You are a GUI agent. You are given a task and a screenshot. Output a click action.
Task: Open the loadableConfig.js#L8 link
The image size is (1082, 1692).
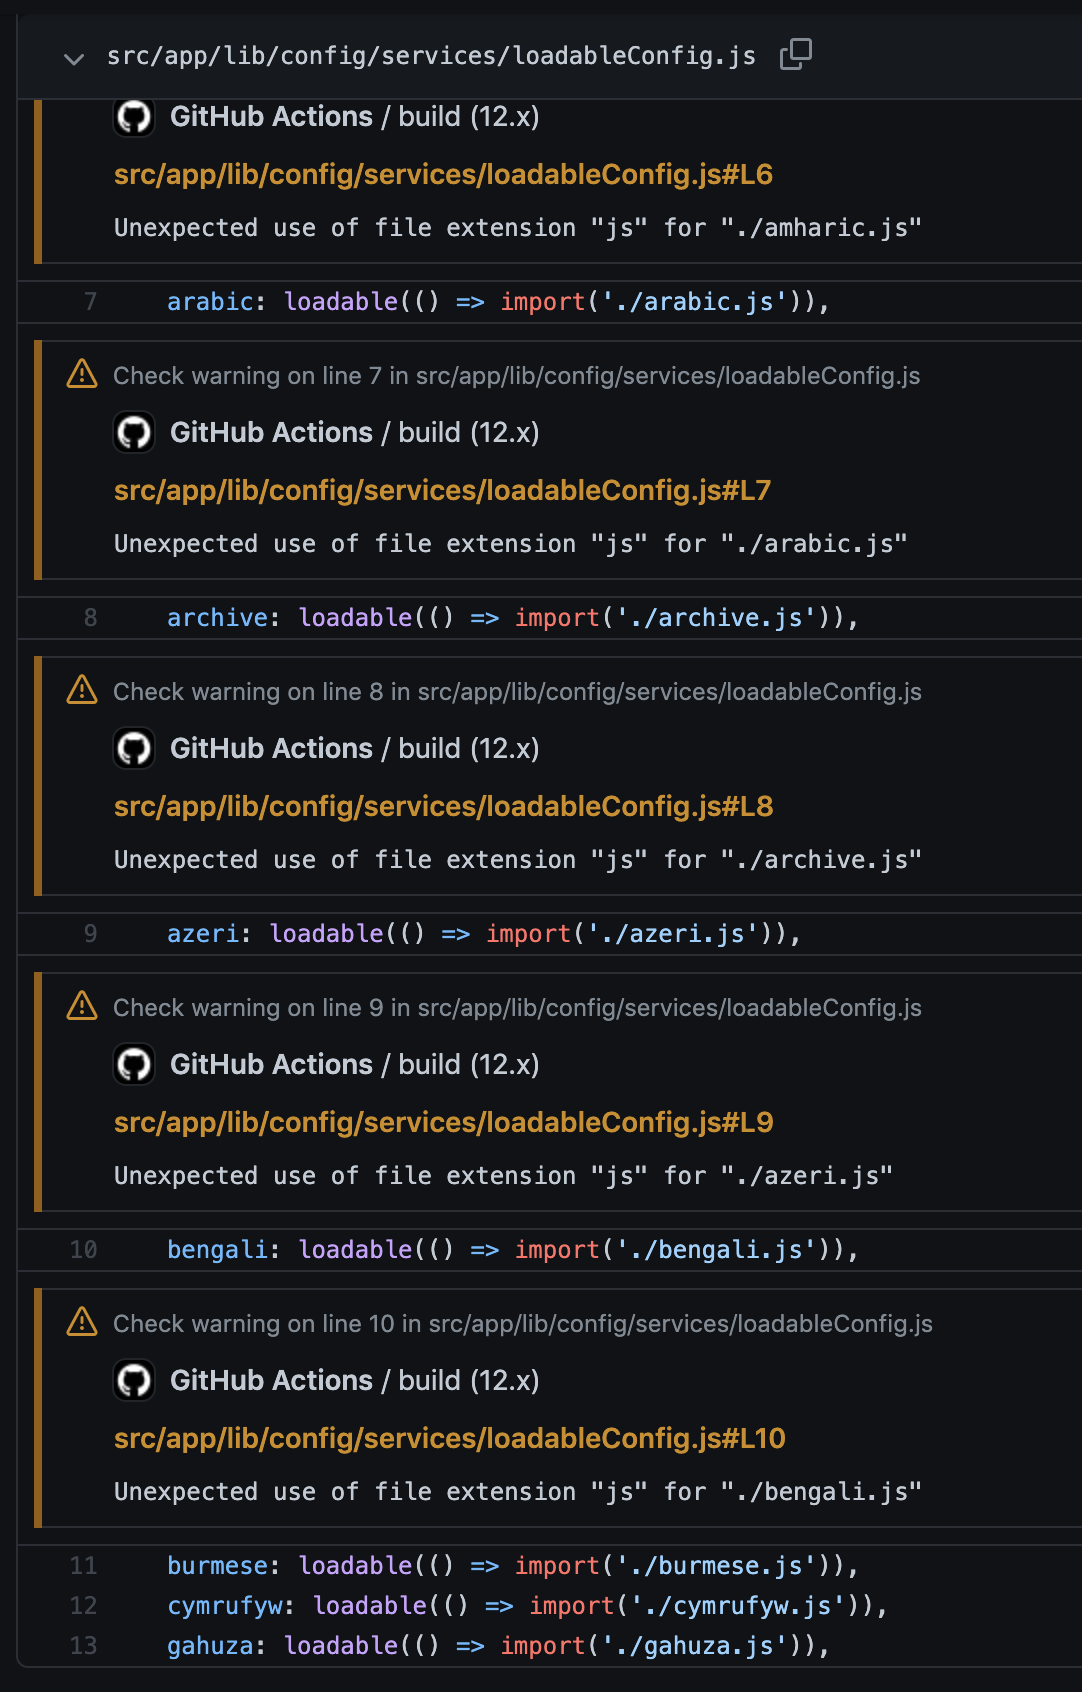443,806
